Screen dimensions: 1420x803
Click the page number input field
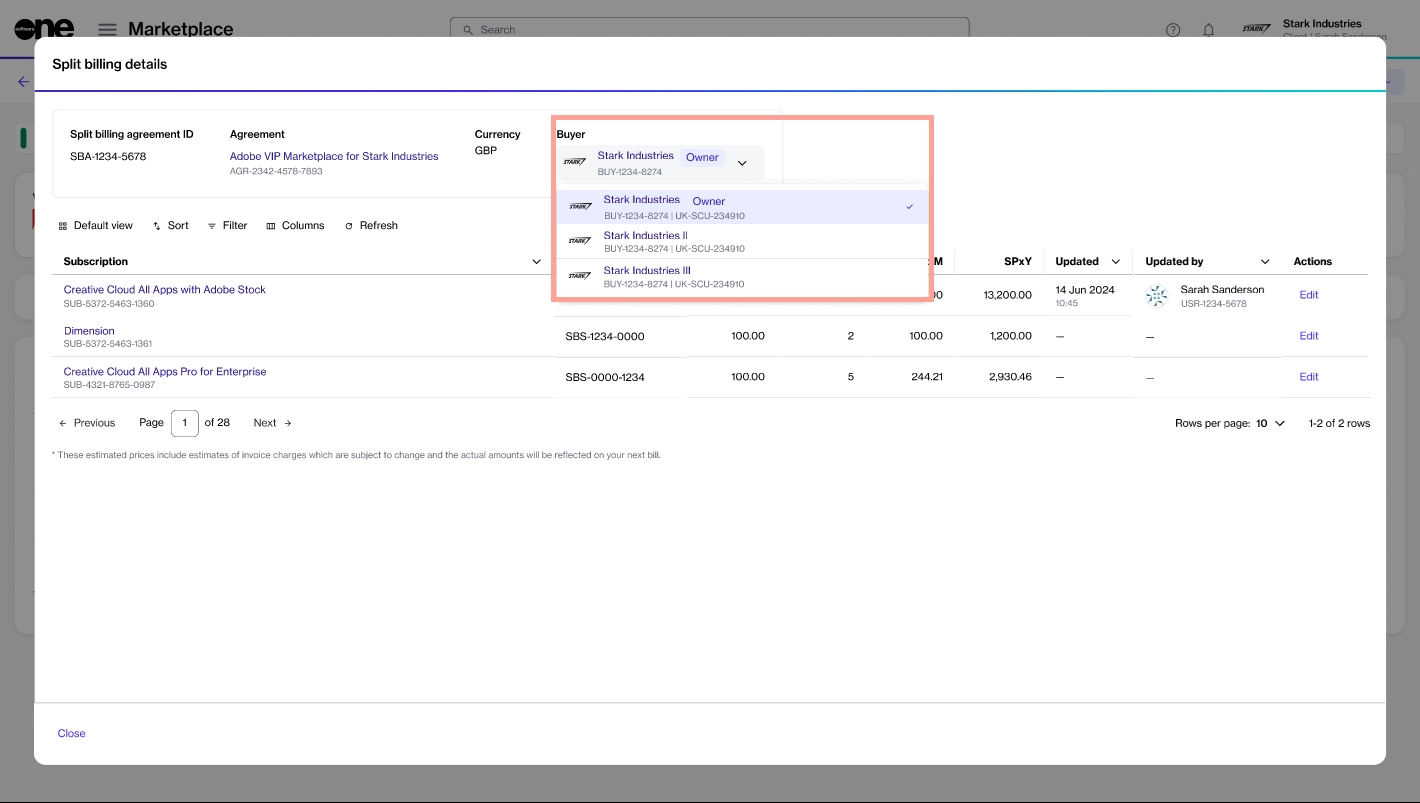[x=184, y=423]
